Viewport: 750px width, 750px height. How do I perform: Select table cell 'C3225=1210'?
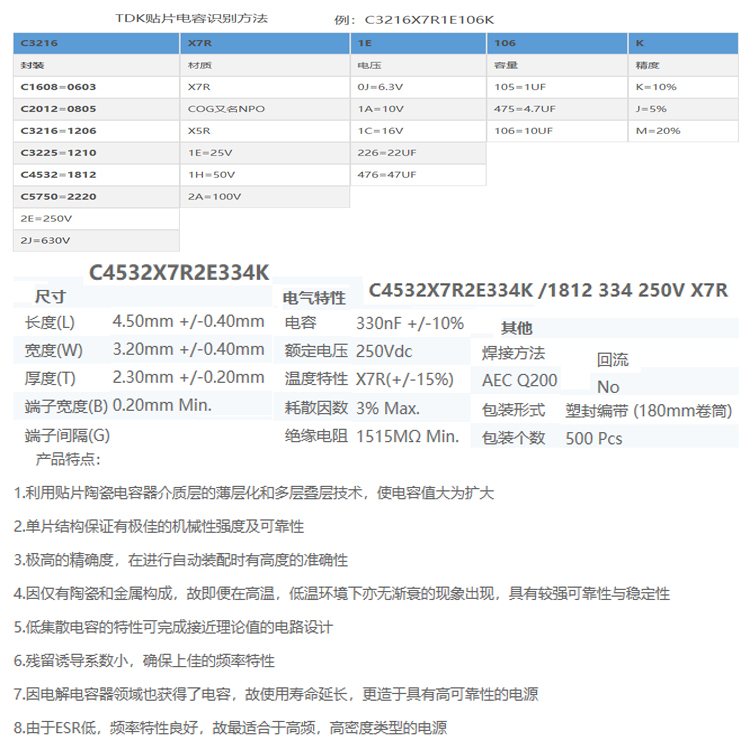click(x=96, y=153)
